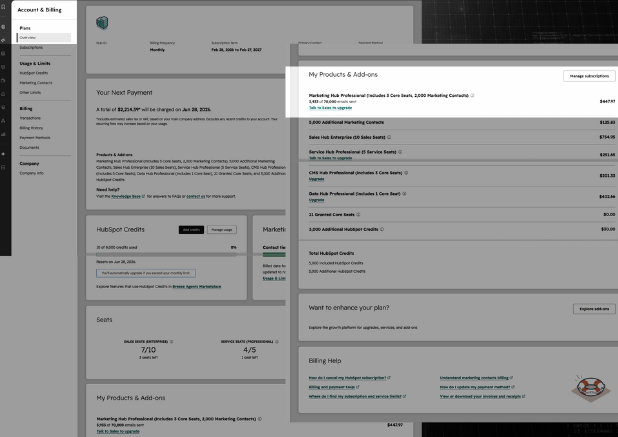Click the Marketing Hub Professional info icon in the bottom background list
618x437 pixels.
pyautogui.click(x=260, y=418)
